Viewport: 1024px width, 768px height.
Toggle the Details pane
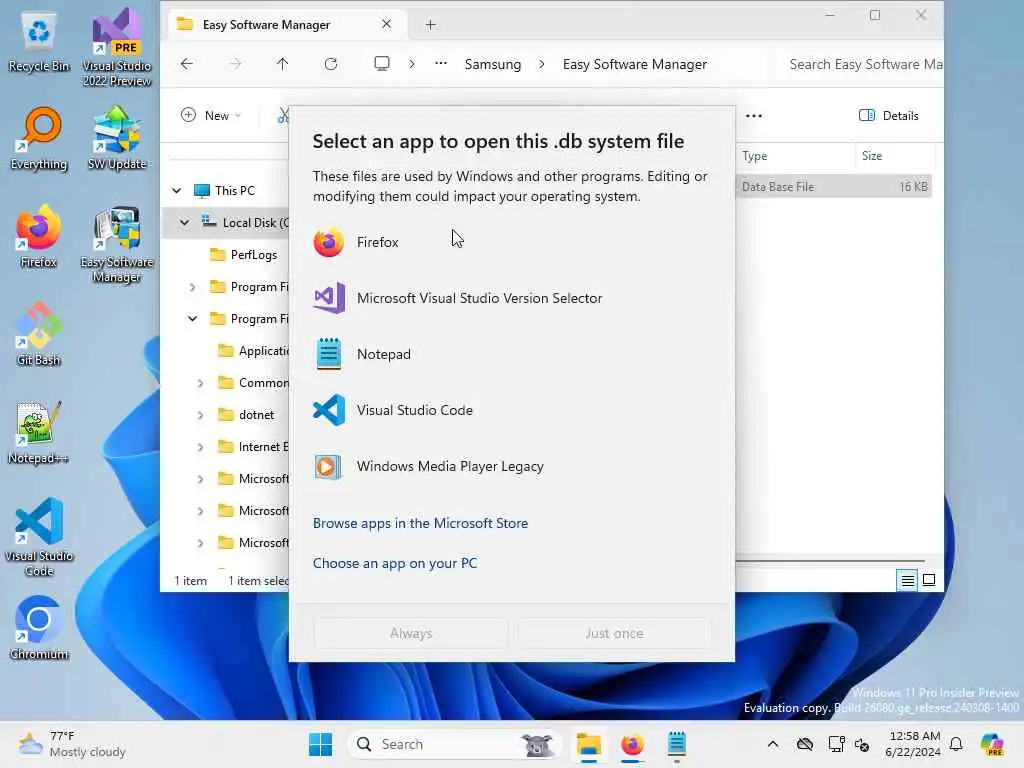888,116
